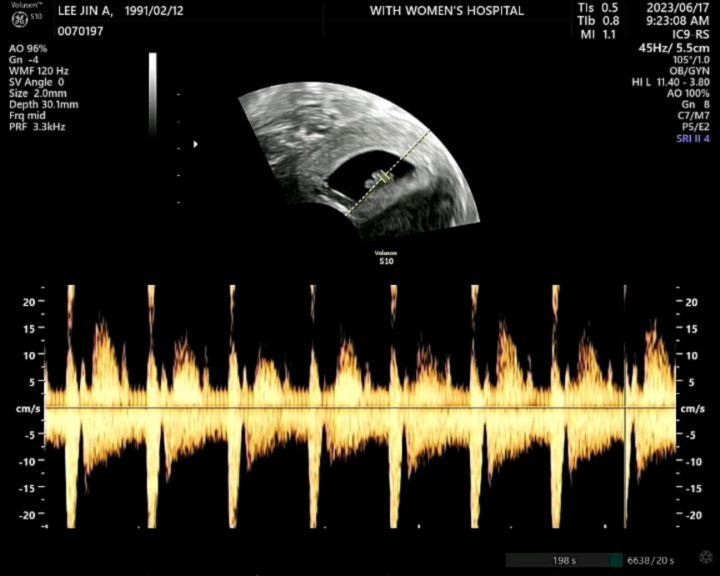Click the Voluson S10 watermark below the scan
The height and width of the screenshot is (576, 720).
click(386, 257)
